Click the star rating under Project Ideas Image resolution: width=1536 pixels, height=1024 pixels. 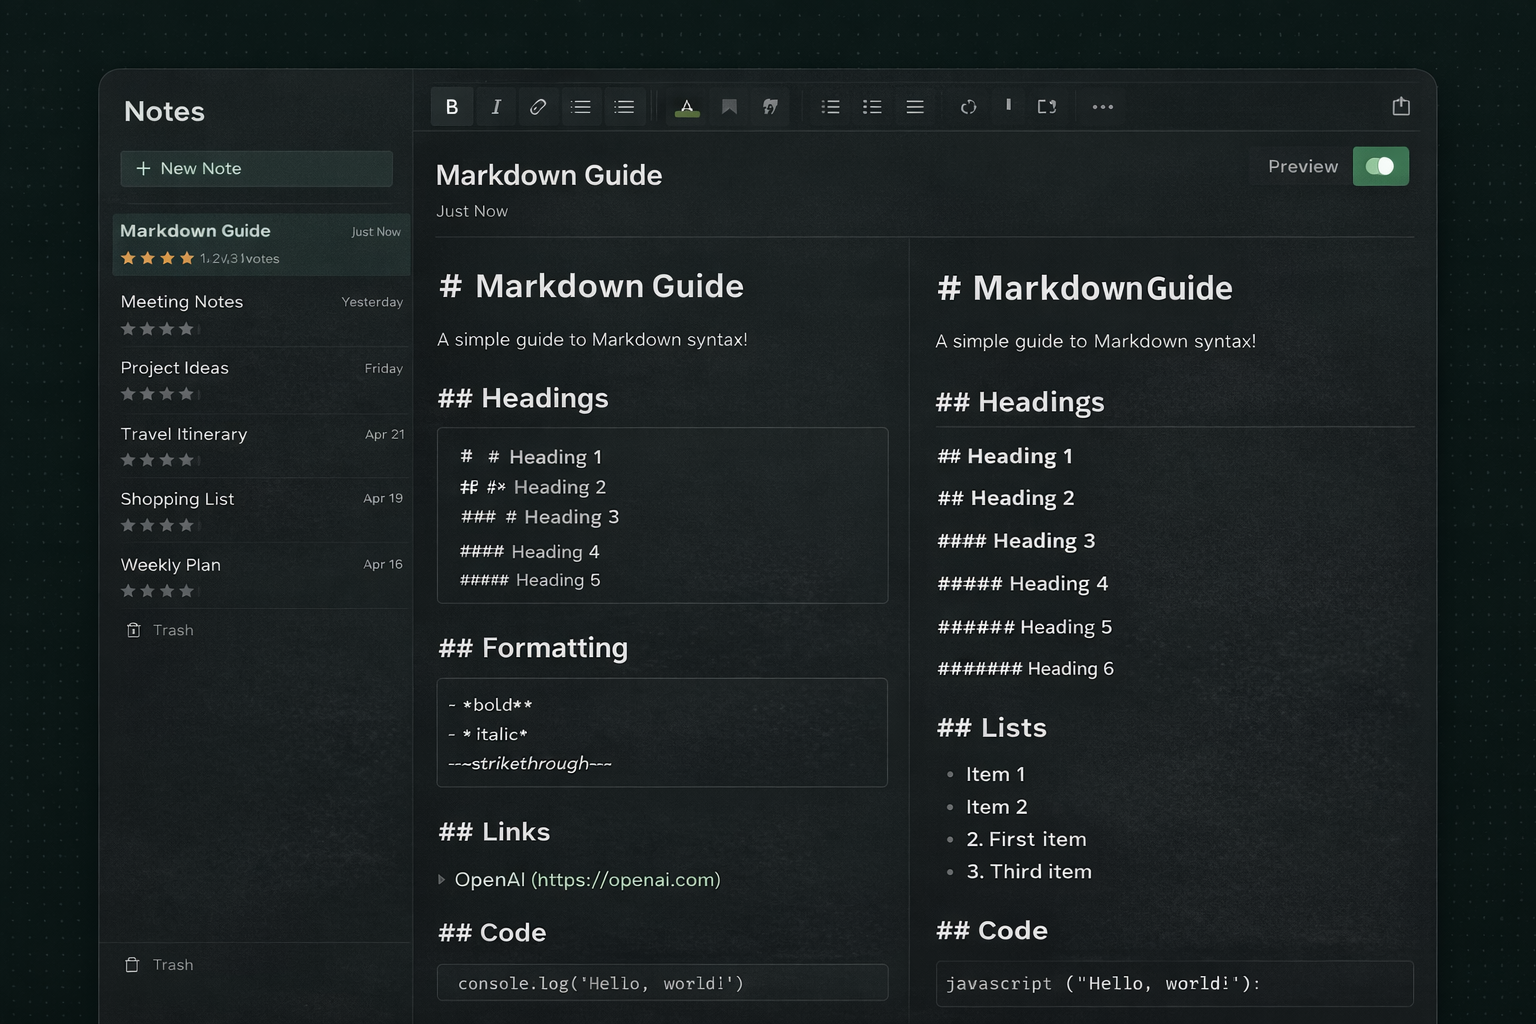(158, 394)
